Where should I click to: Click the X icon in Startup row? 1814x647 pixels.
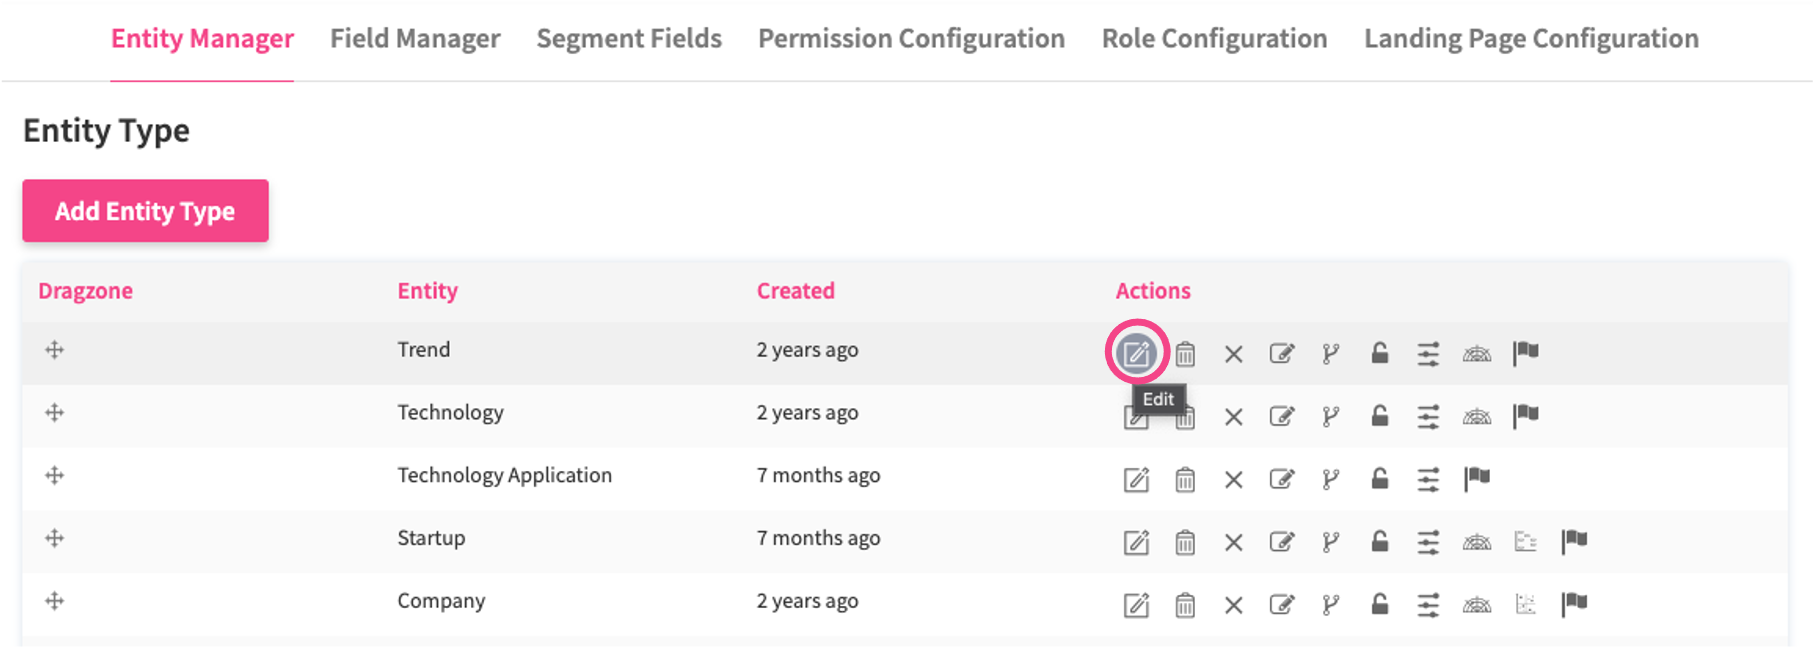click(x=1234, y=542)
